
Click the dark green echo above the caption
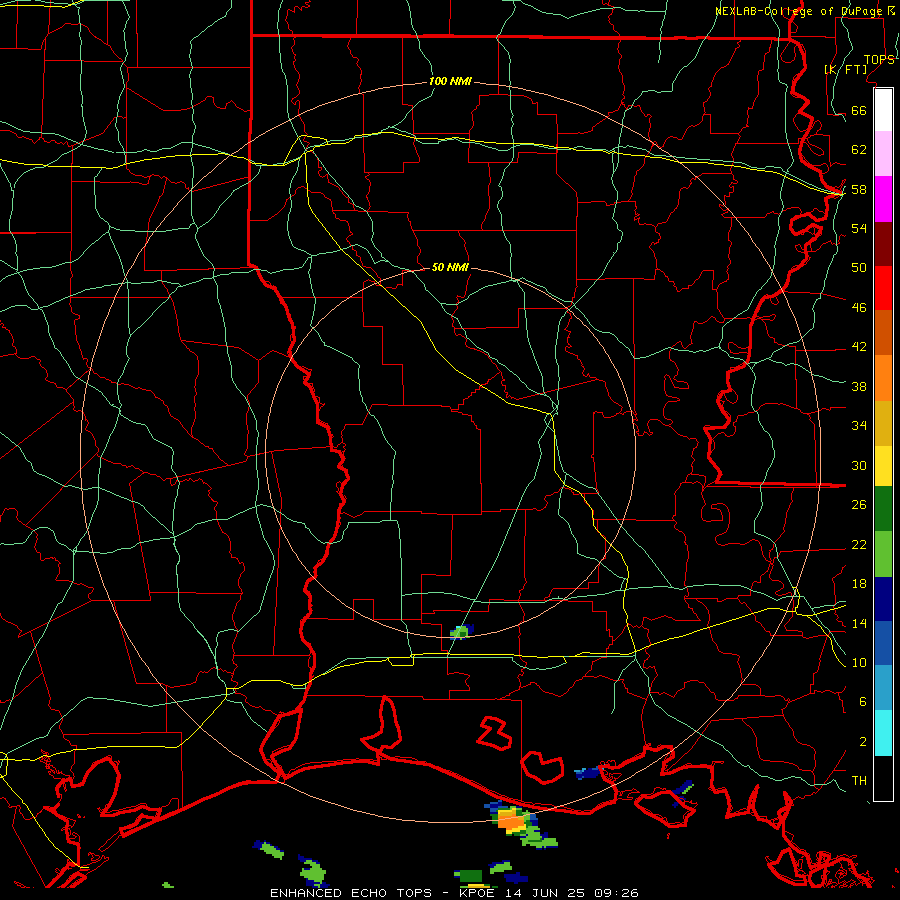pyautogui.click(x=471, y=876)
